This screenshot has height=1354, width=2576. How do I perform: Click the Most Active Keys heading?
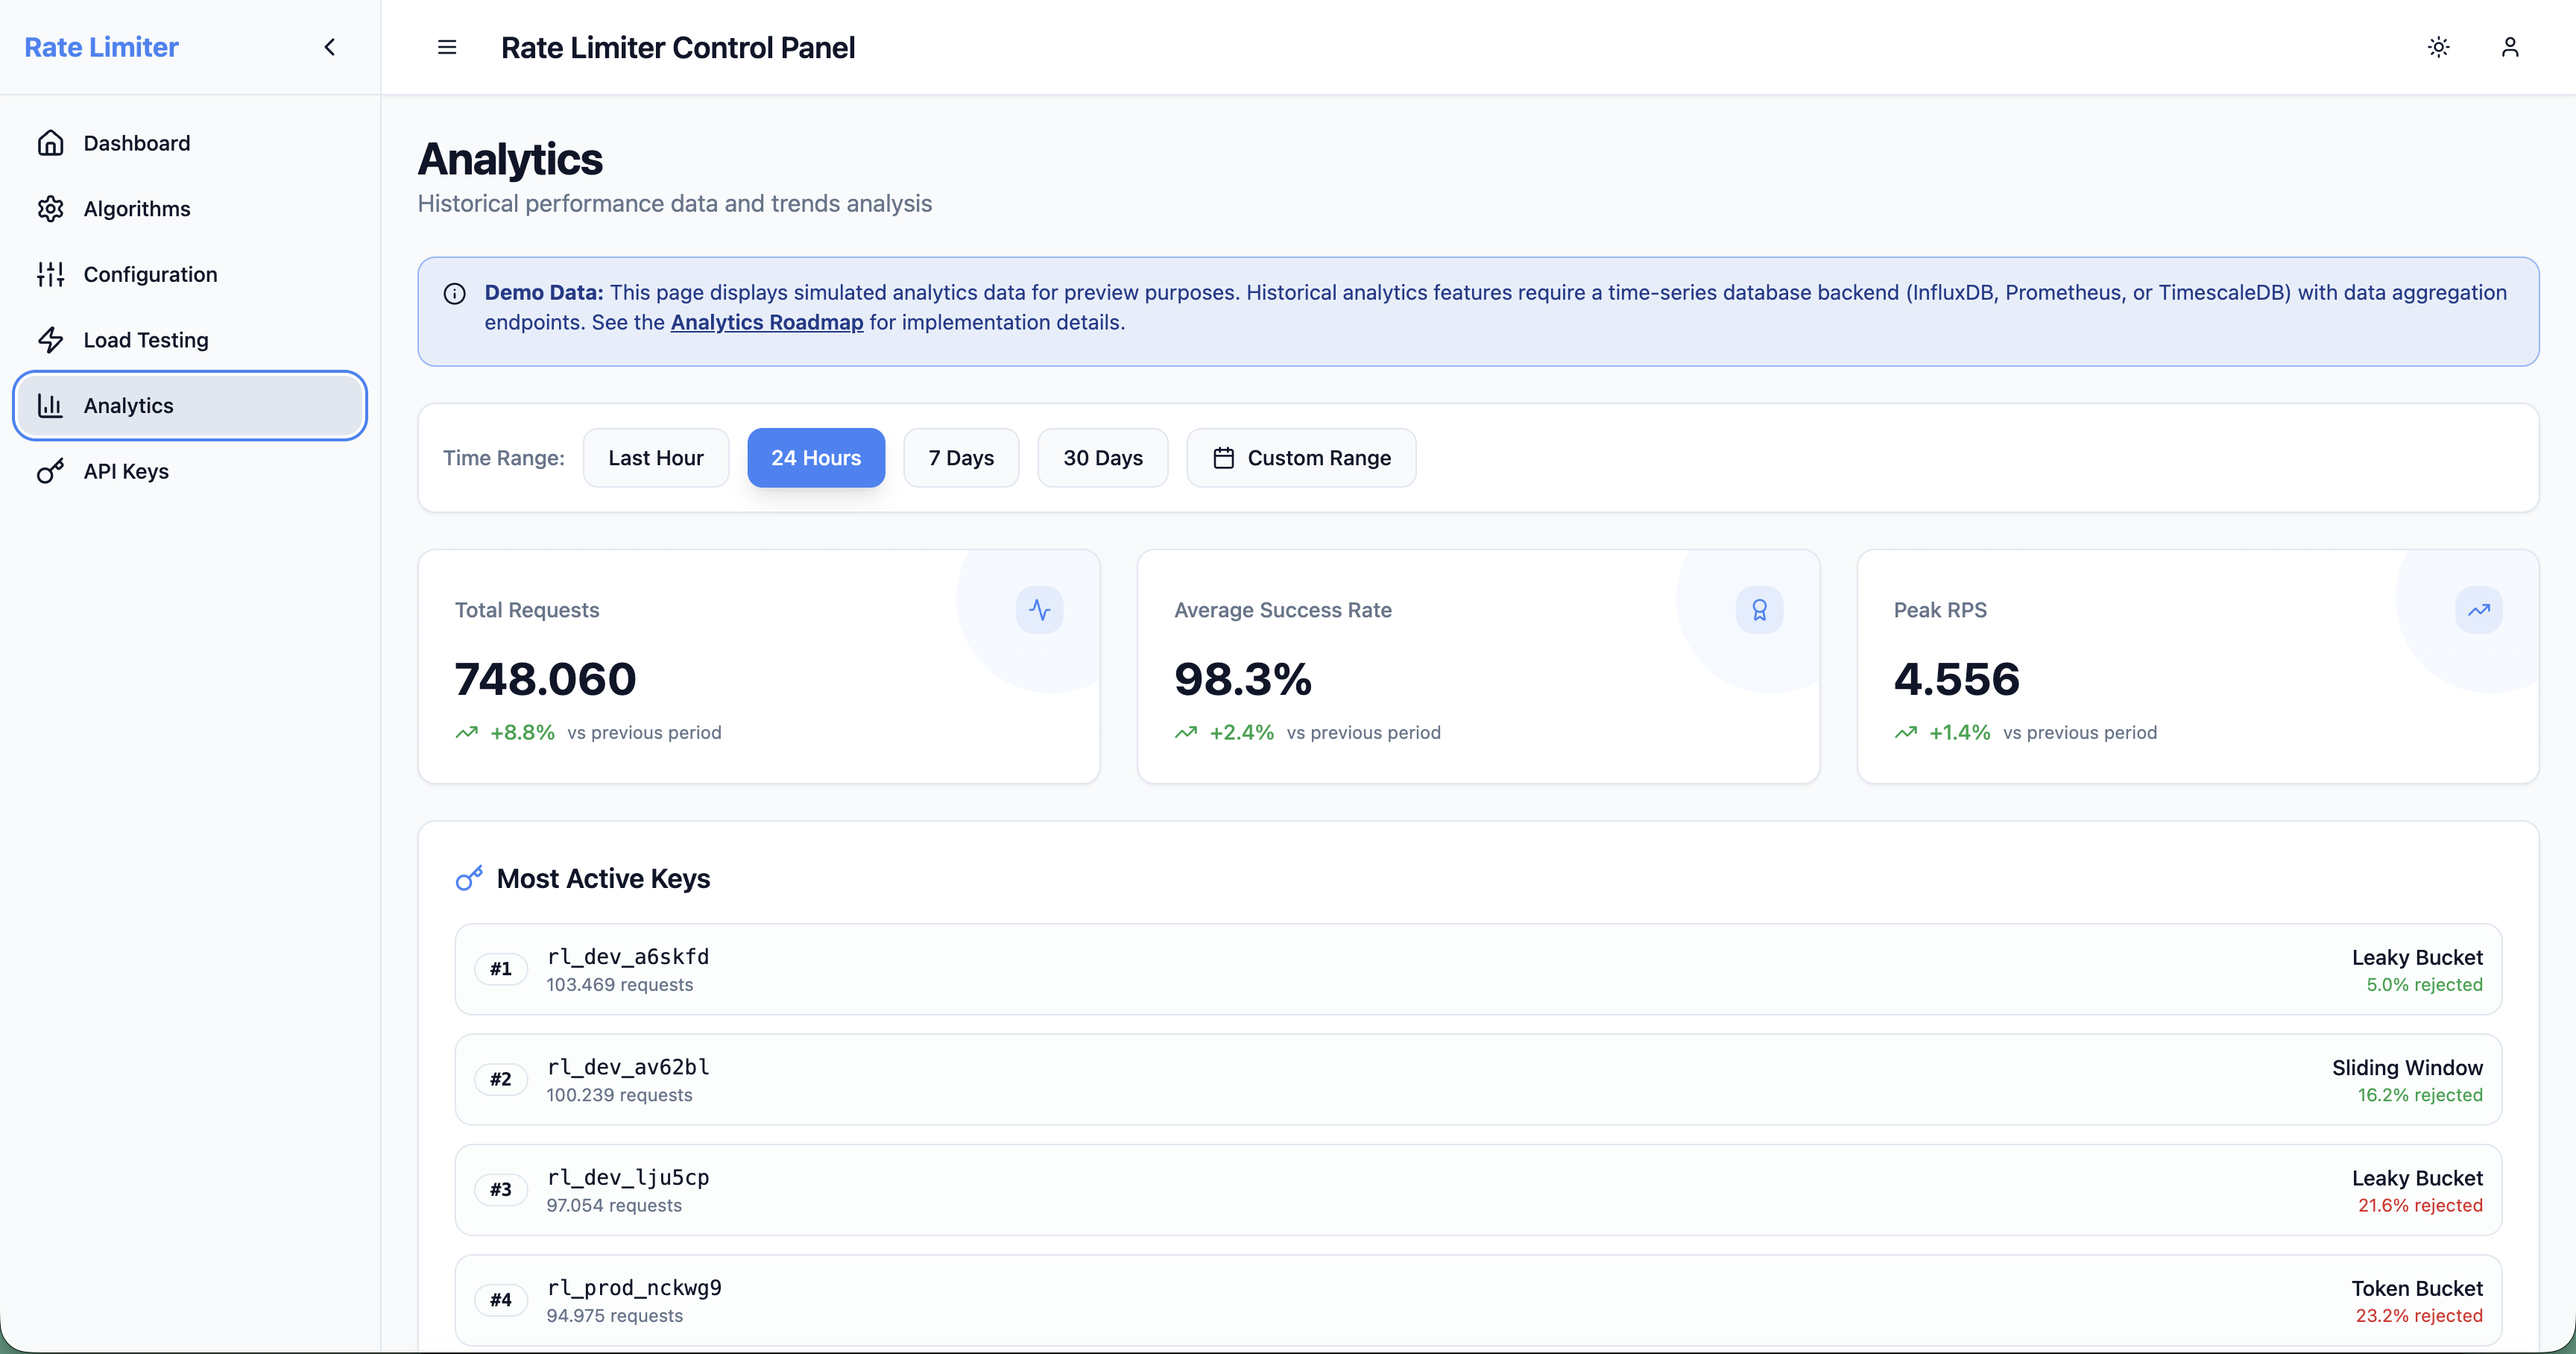pyautogui.click(x=603, y=879)
